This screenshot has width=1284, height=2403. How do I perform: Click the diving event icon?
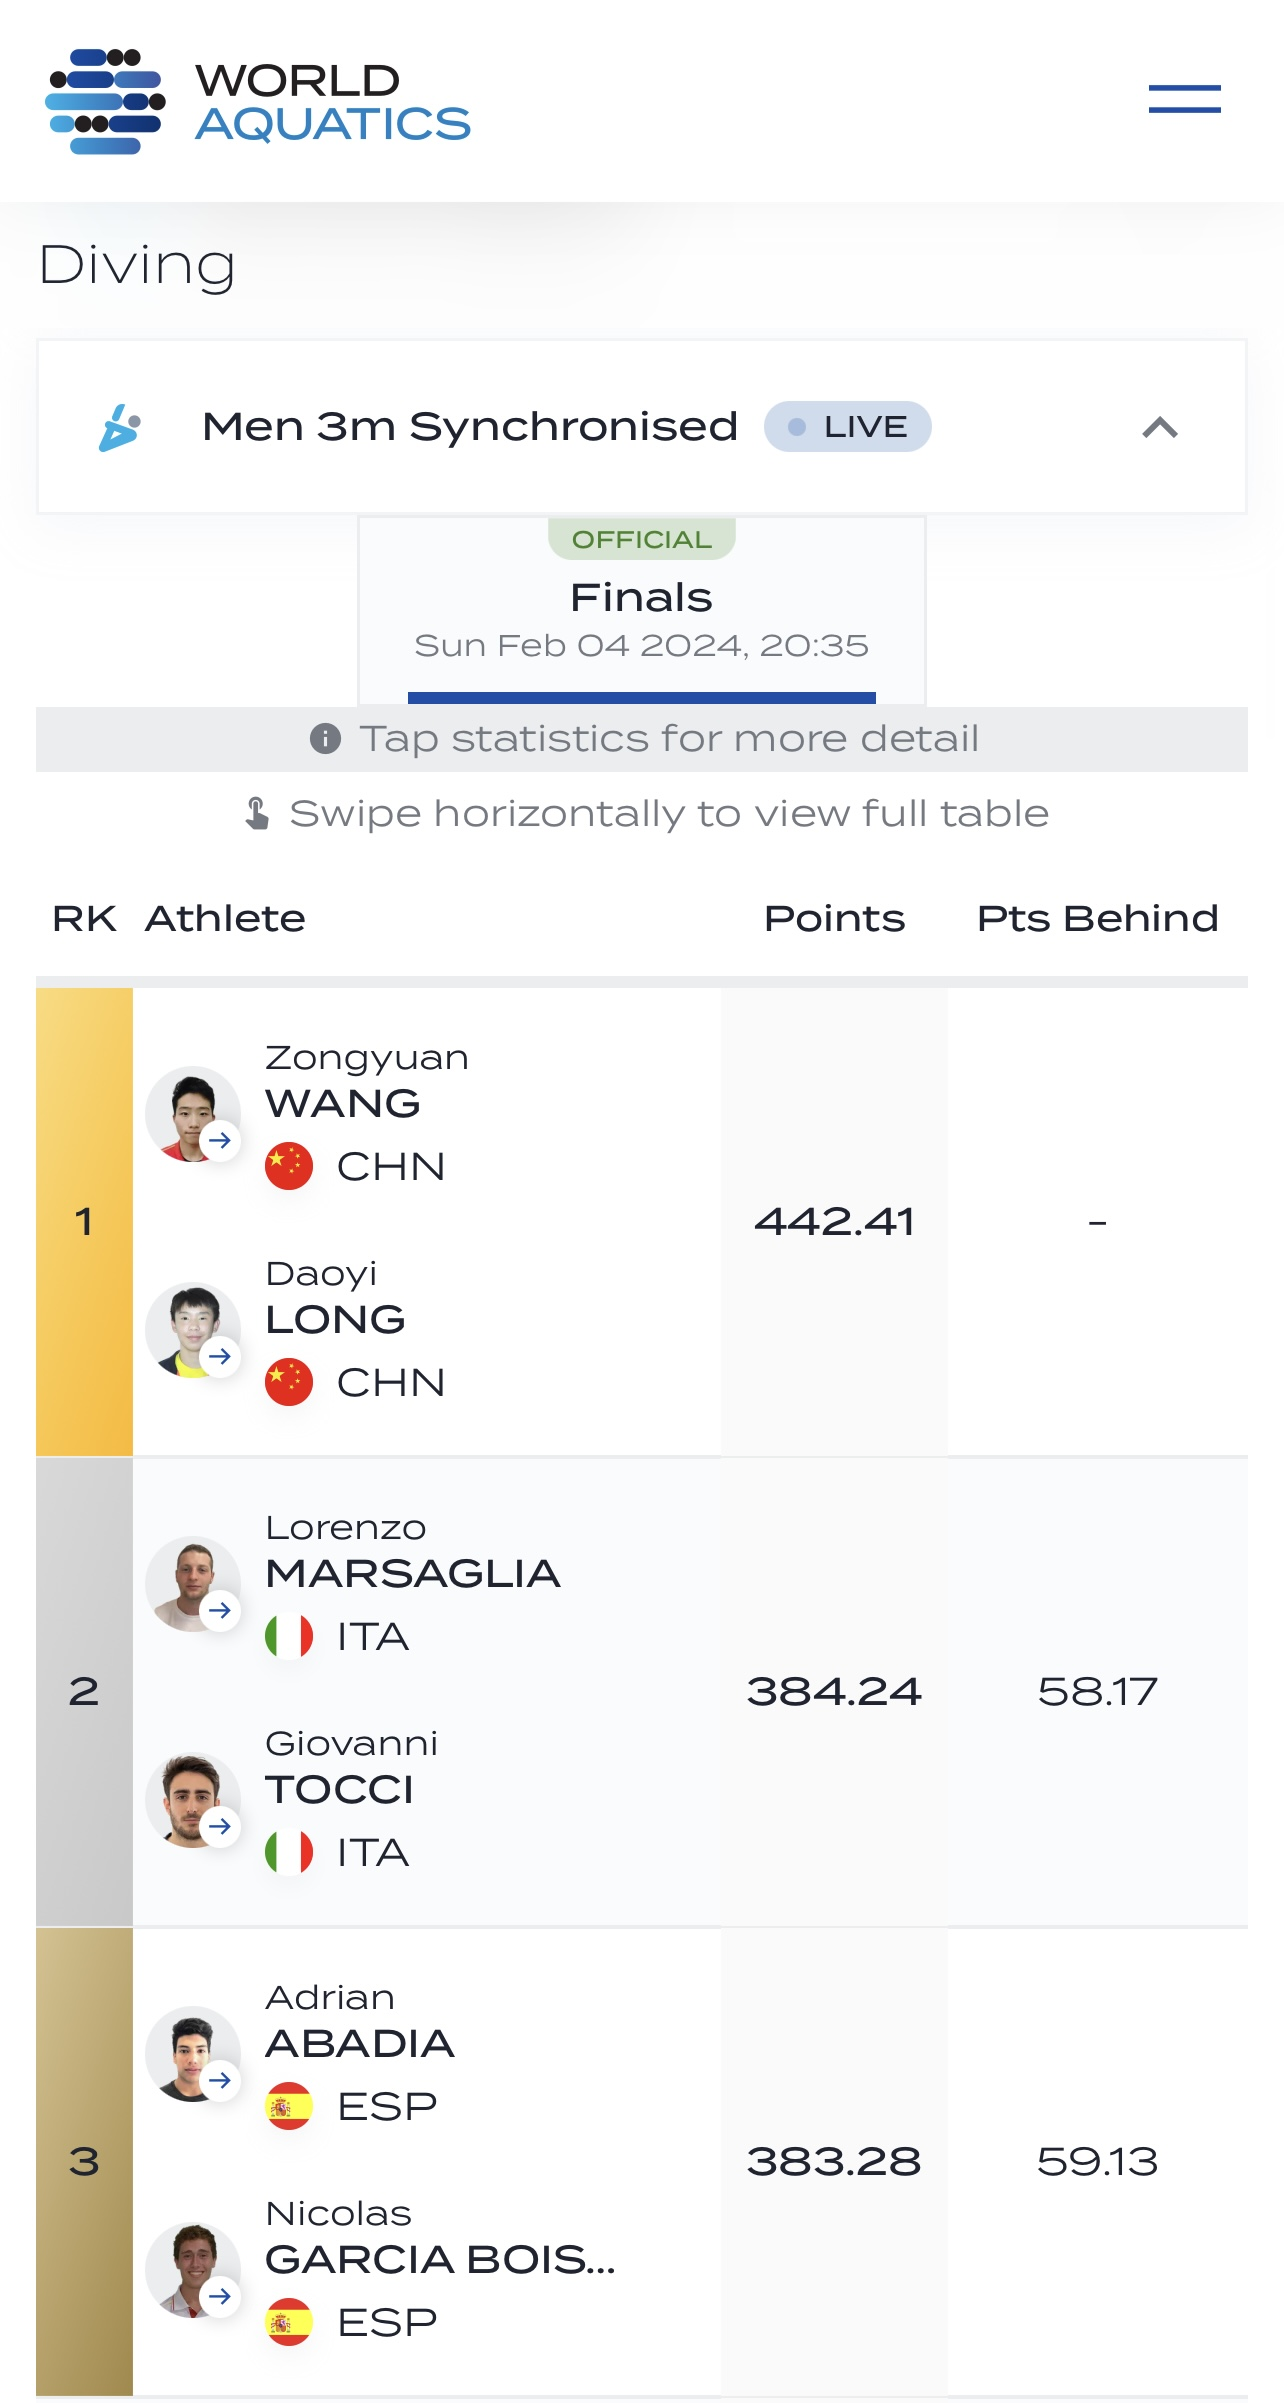click(120, 428)
